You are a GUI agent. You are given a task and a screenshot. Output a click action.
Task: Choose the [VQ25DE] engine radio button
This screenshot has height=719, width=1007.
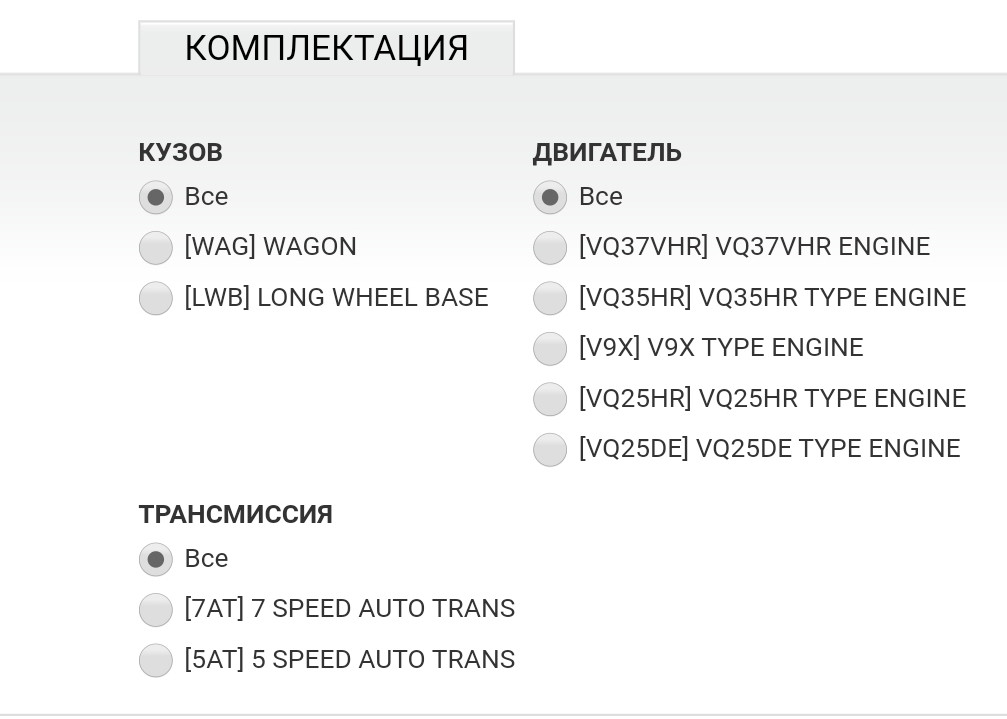(x=550, y=449)
